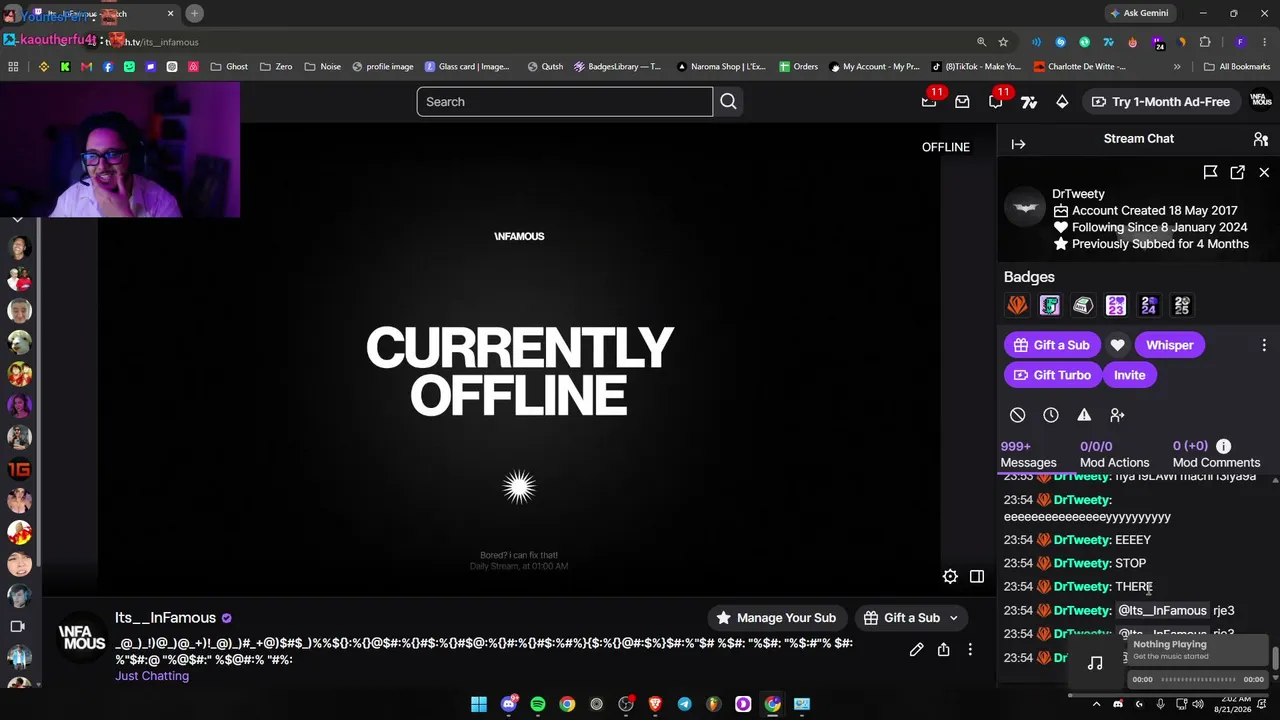Click the media widget playback progress bar
The image size is (1280, 720).
(x=1198, y=680)
